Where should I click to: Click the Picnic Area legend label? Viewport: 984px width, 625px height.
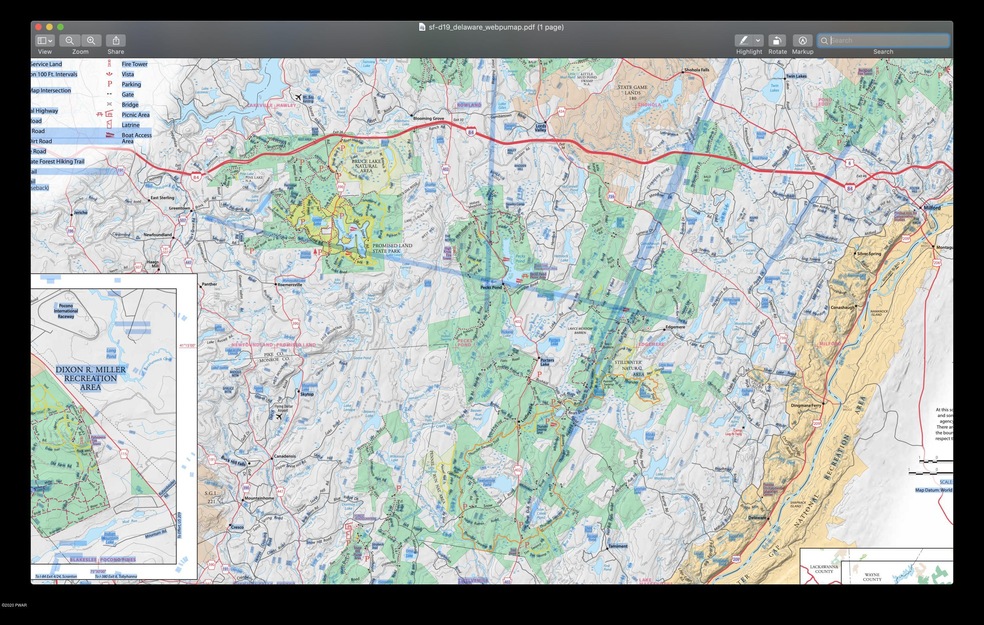[136, 115]
